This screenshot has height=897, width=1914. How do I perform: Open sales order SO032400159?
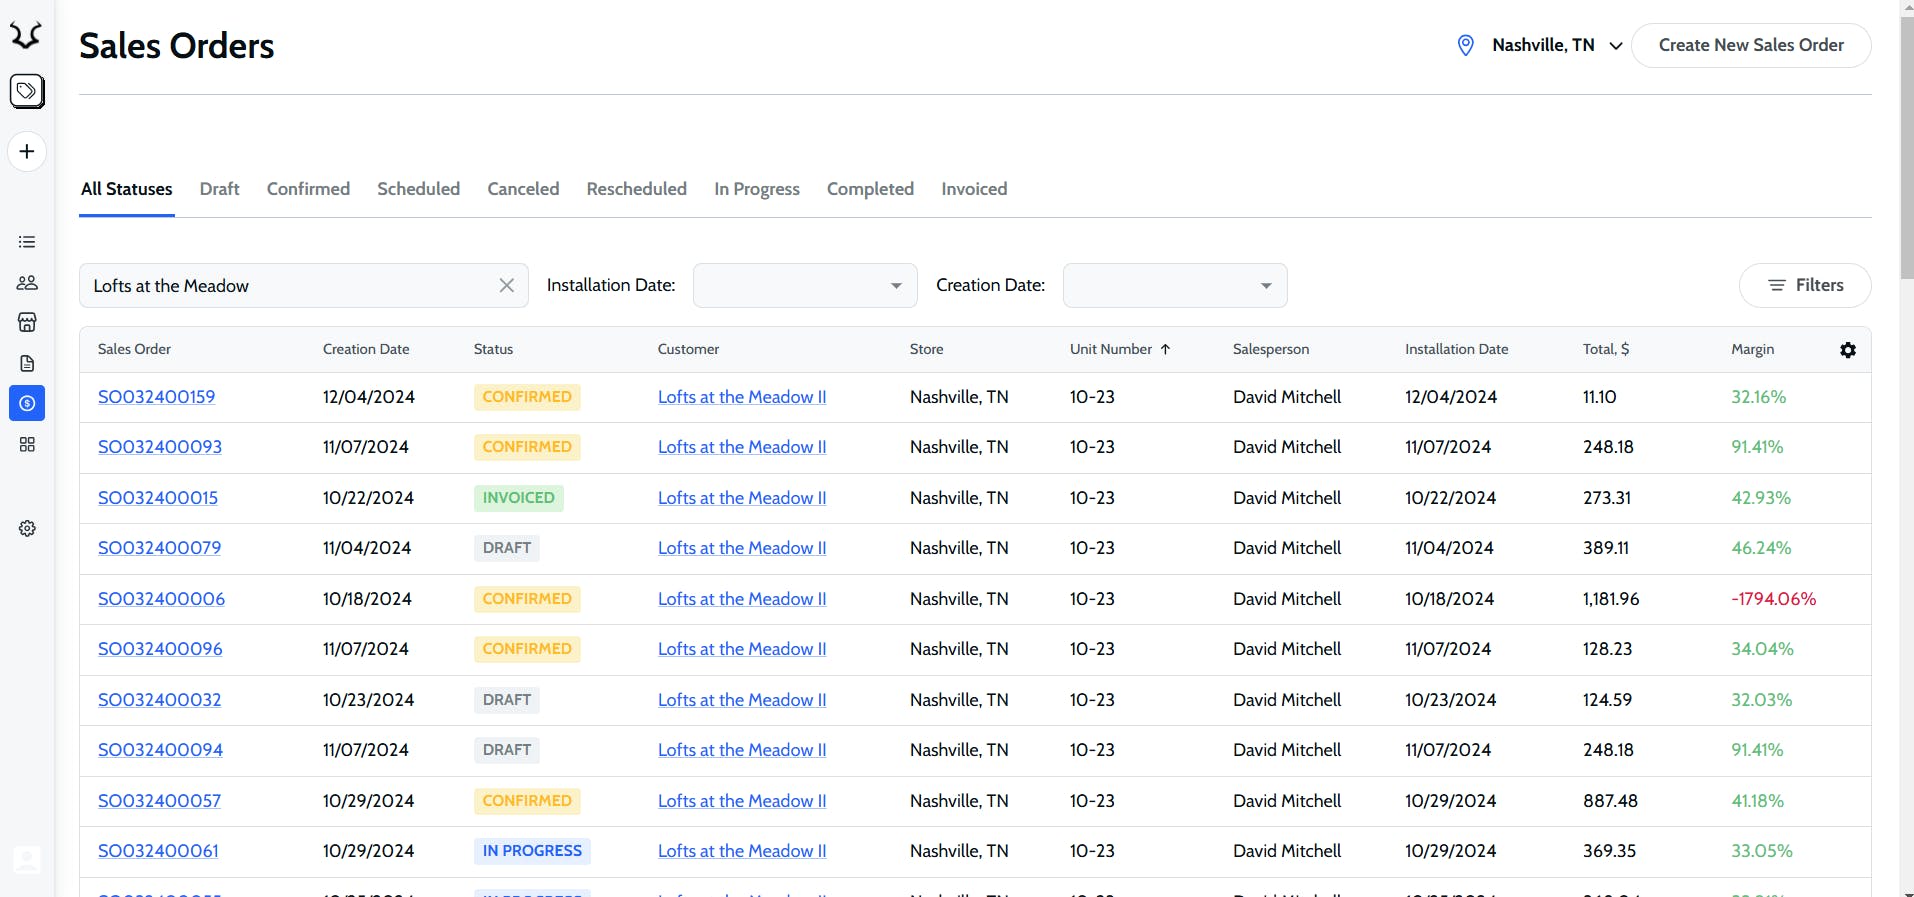click(156, 397)
